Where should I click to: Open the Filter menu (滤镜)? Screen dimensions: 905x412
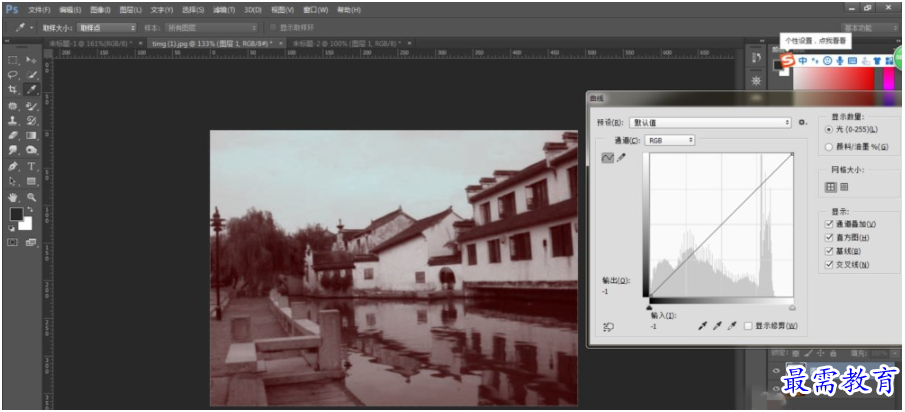(x=224, y=10)
